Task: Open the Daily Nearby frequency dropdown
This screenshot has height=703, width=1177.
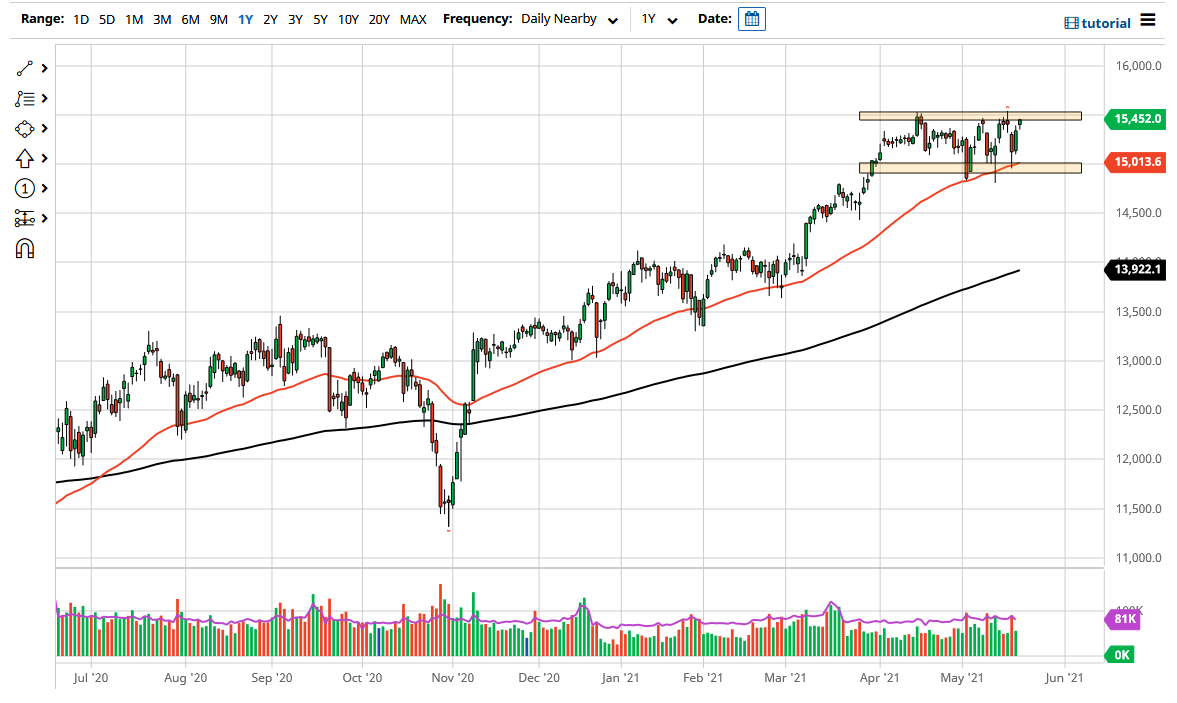Action: point(565,18)
